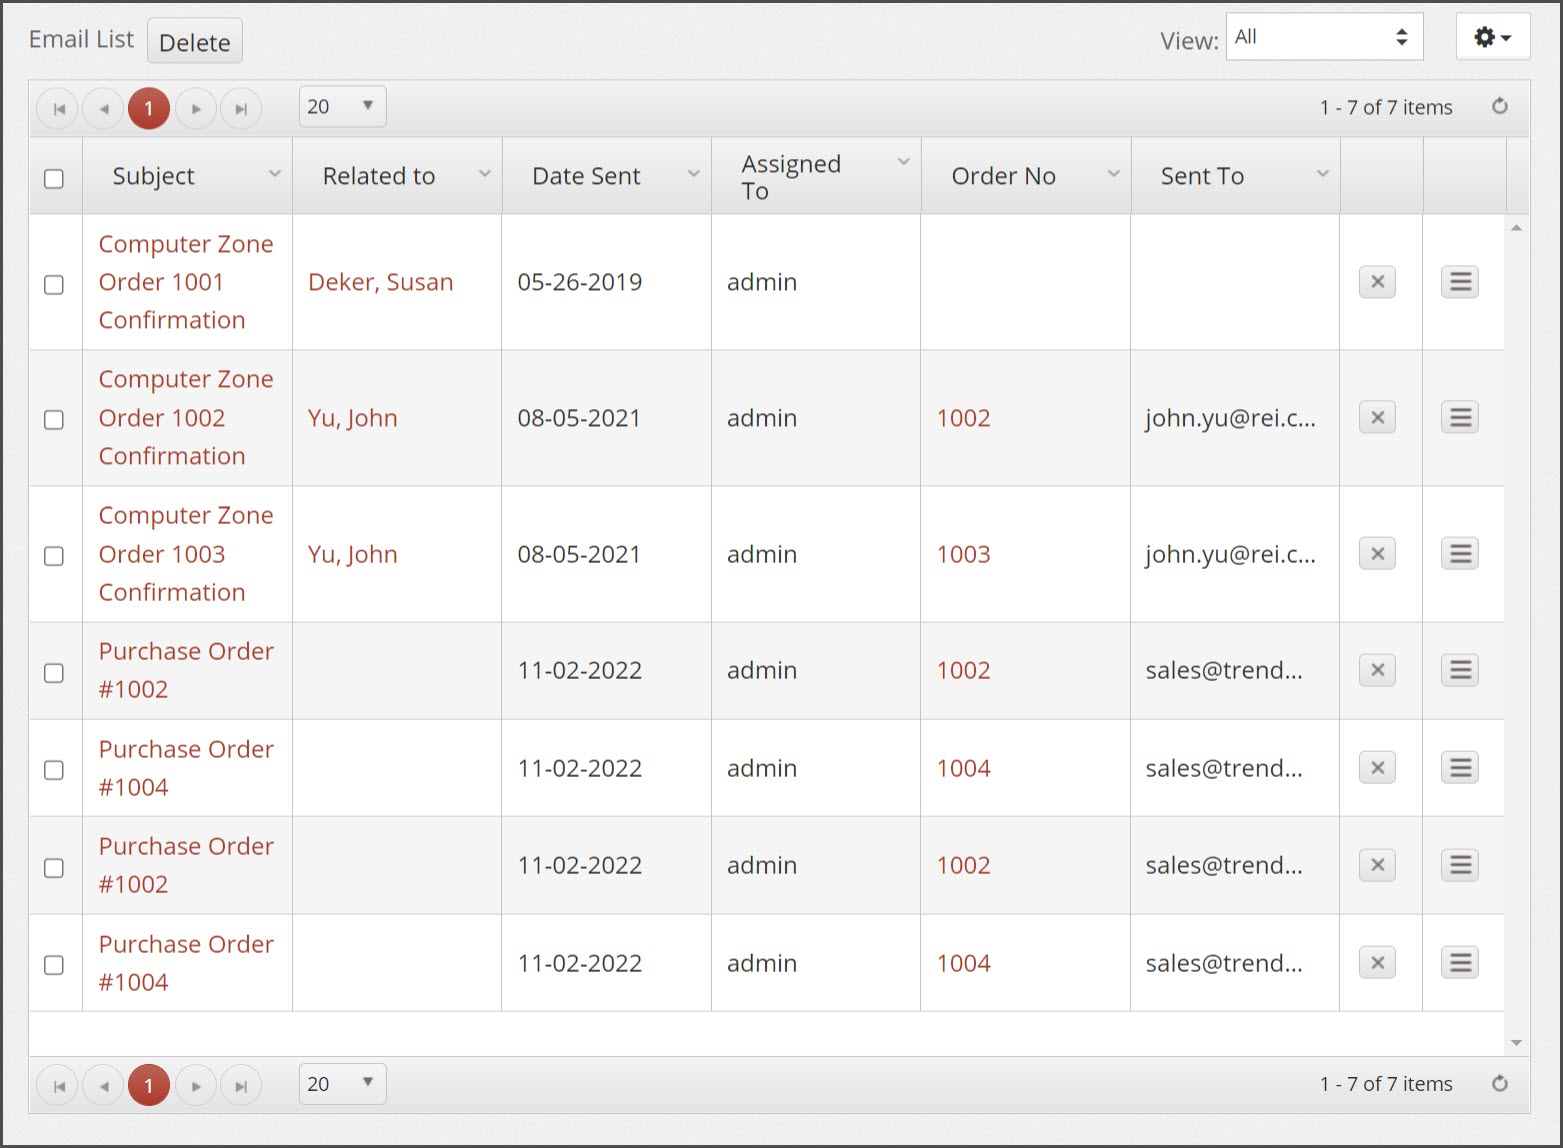This screenshot has height=1148, width=1563.
Task: Open the Deker, Susan contact link
Action: [x=380, y=282]
